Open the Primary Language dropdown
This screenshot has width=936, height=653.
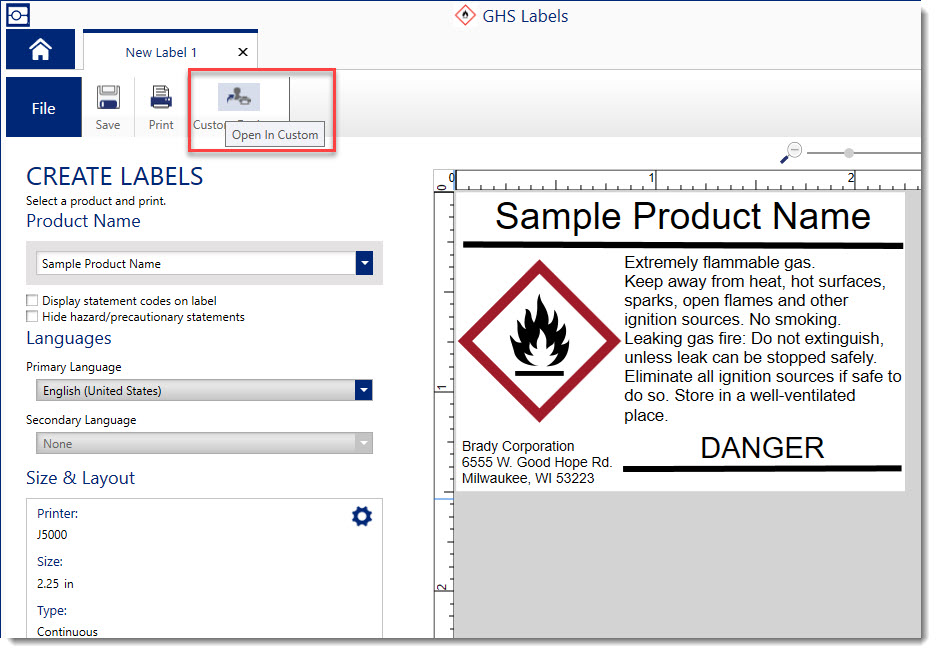pos(364,391)
